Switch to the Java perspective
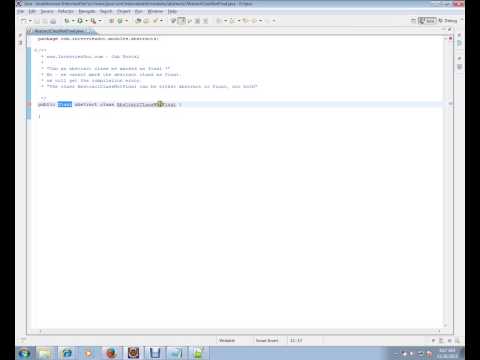The width and height of the screenshot is (480, 360). click(x=427, y=21)
